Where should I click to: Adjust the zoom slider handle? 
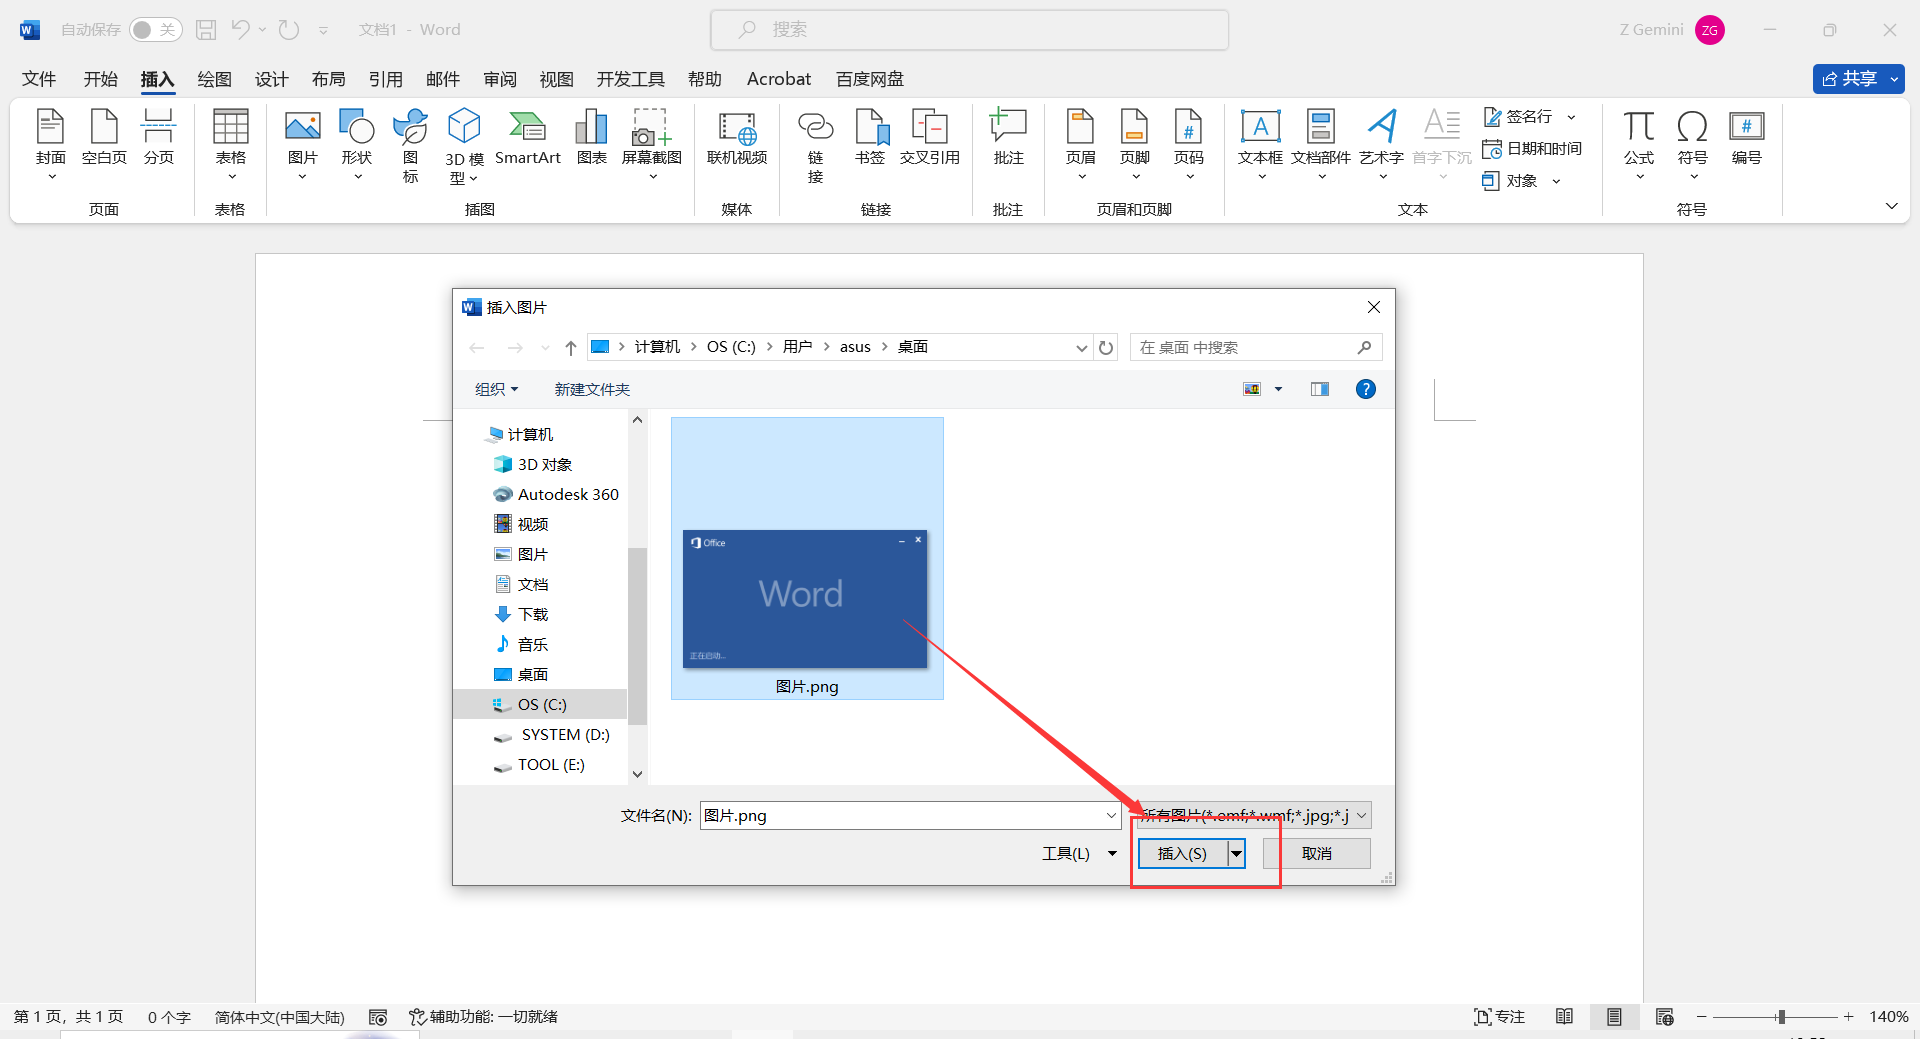point(1781,1016)
